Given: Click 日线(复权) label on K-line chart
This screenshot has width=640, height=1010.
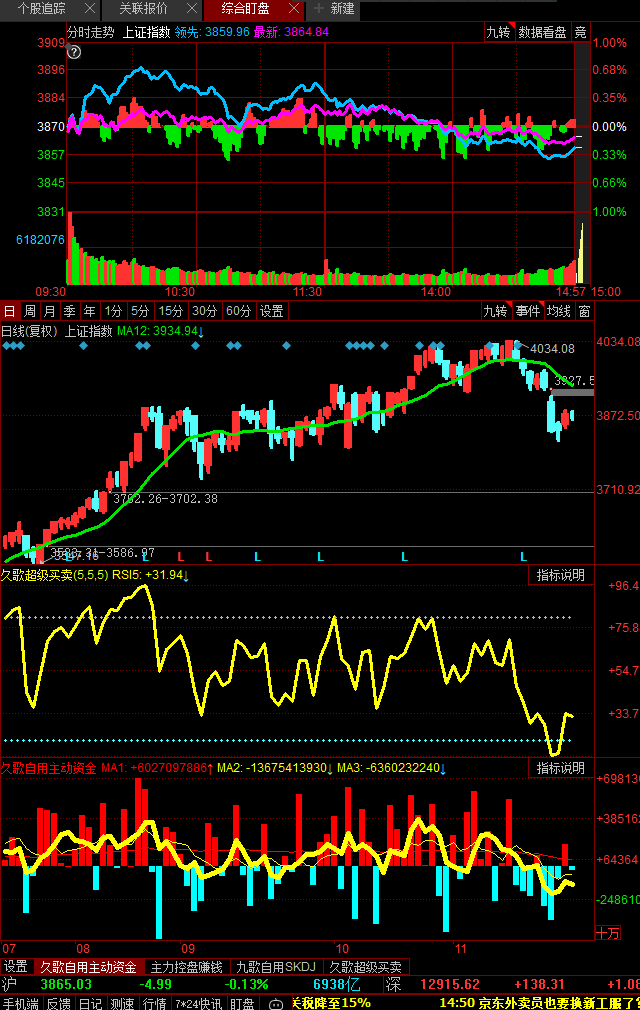Looking at the screenshot, I should tap(30, 331).
